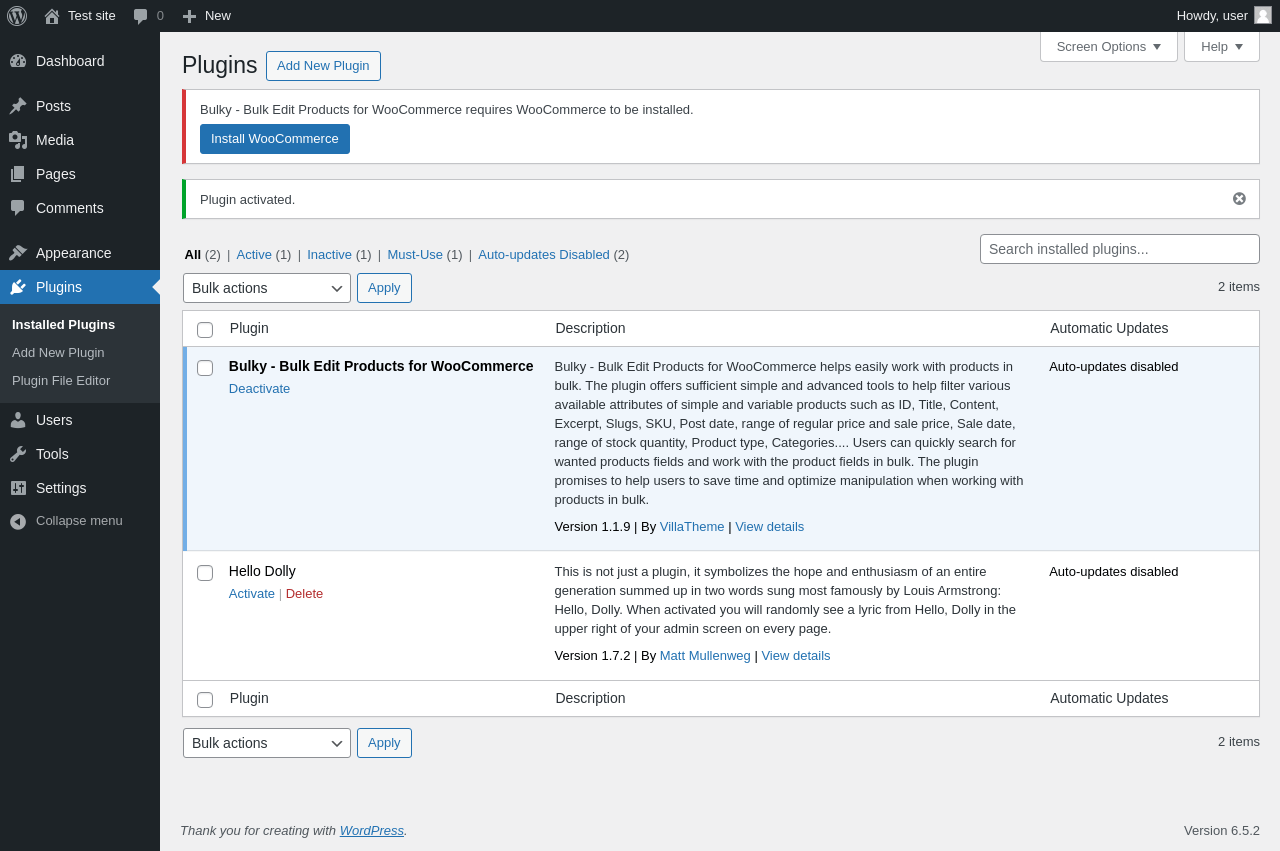Image resolution: width=1280 pixels, height=851 pixels.
Task: Open VillaTheme author link
Action: (692, 527)
